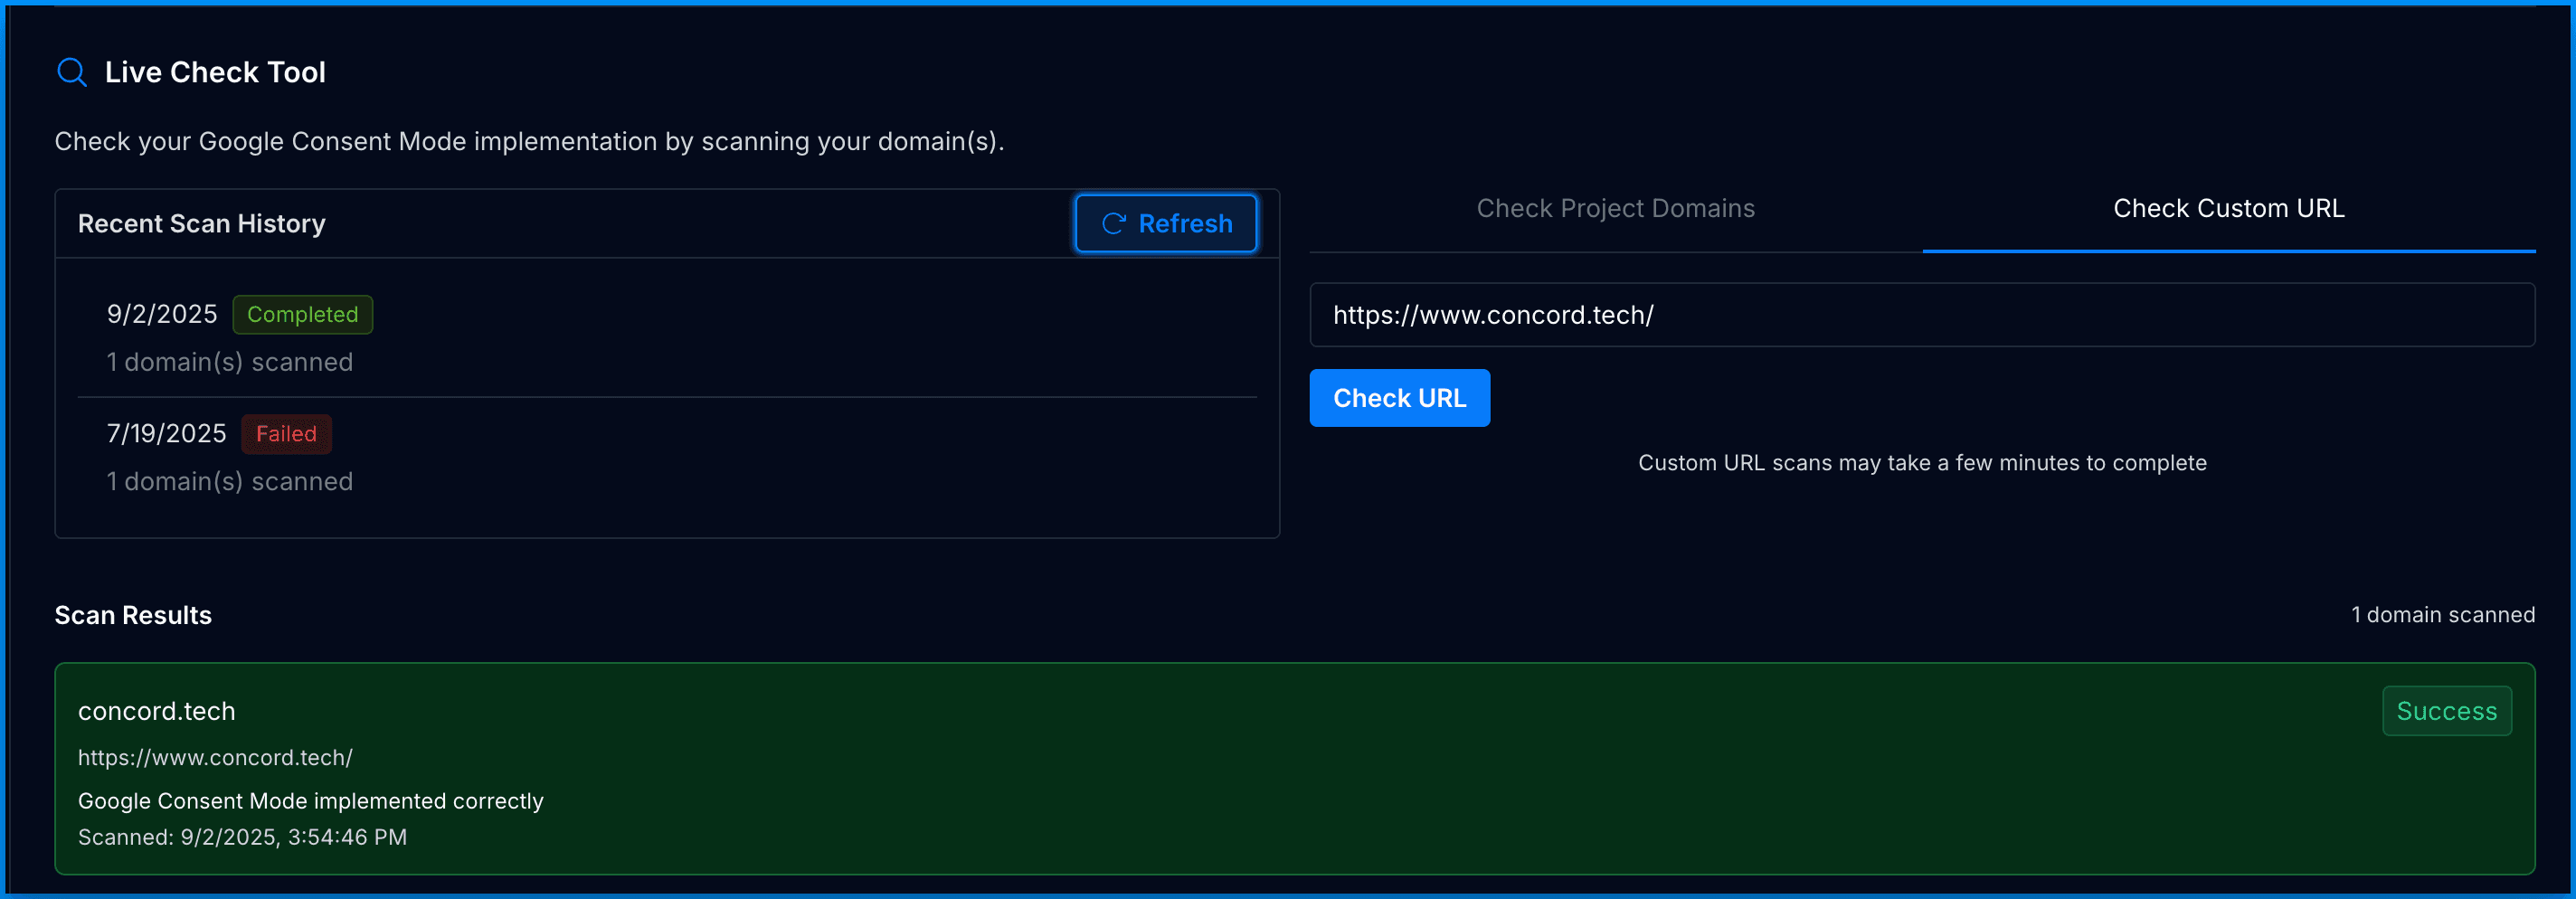
Task: Click 'Google Consent Mode implemented correctly' message
Action: coord(311,801)
